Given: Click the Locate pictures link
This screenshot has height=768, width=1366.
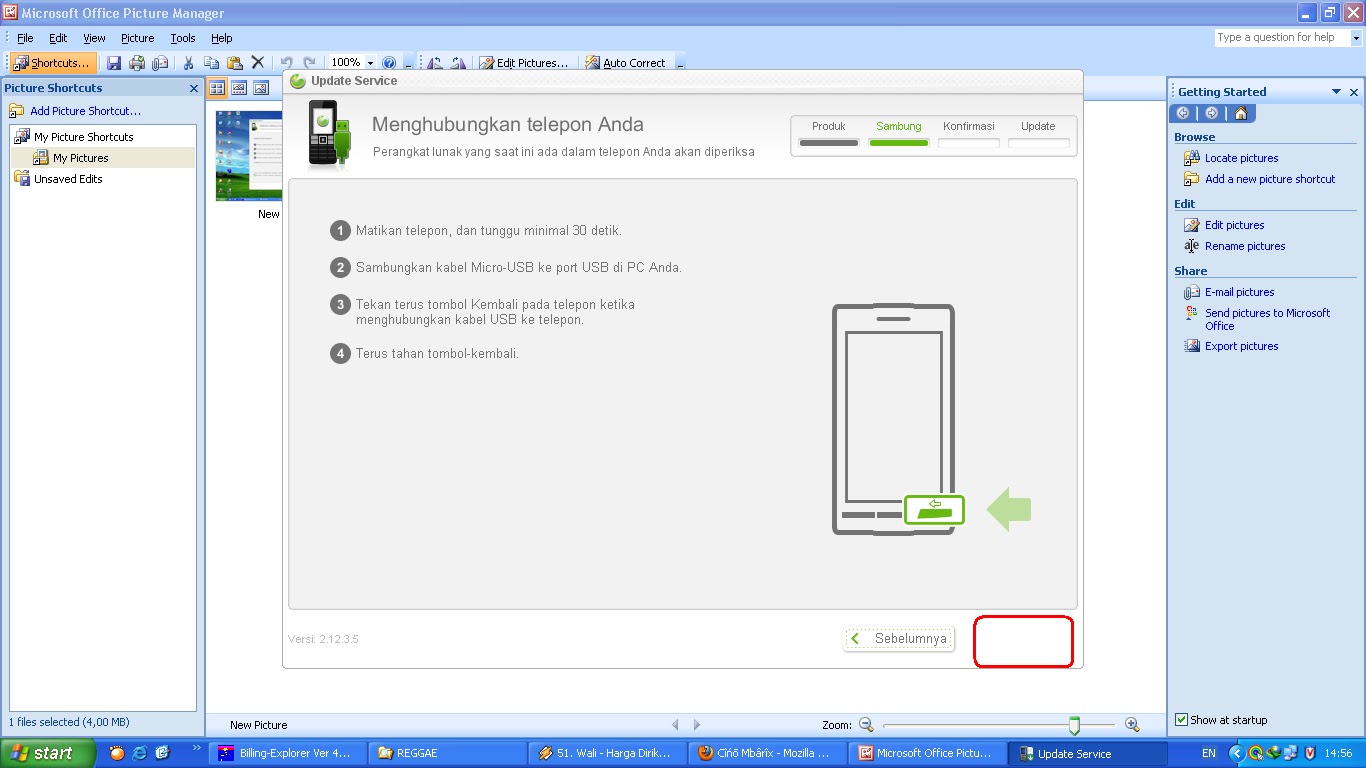Looking at the screenshot, I should click(x=1241, y=158).
